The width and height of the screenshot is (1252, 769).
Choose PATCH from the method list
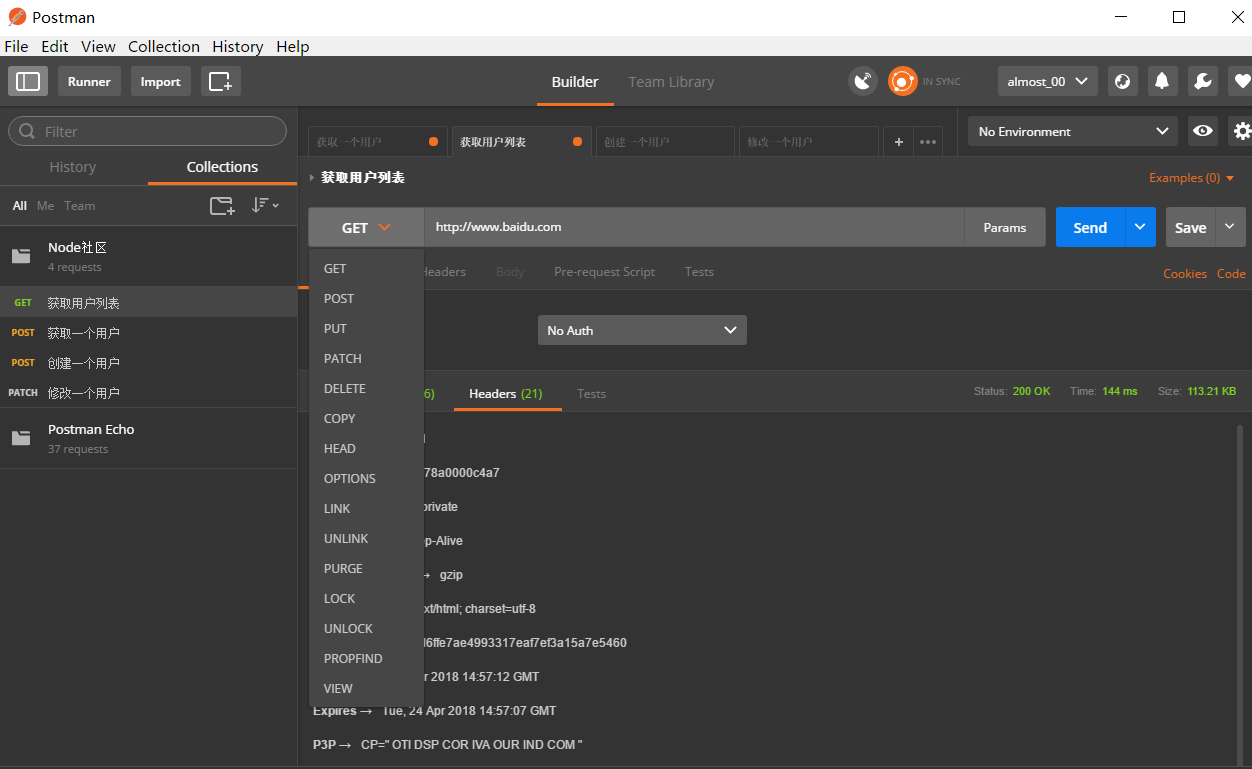click(367, 358)
